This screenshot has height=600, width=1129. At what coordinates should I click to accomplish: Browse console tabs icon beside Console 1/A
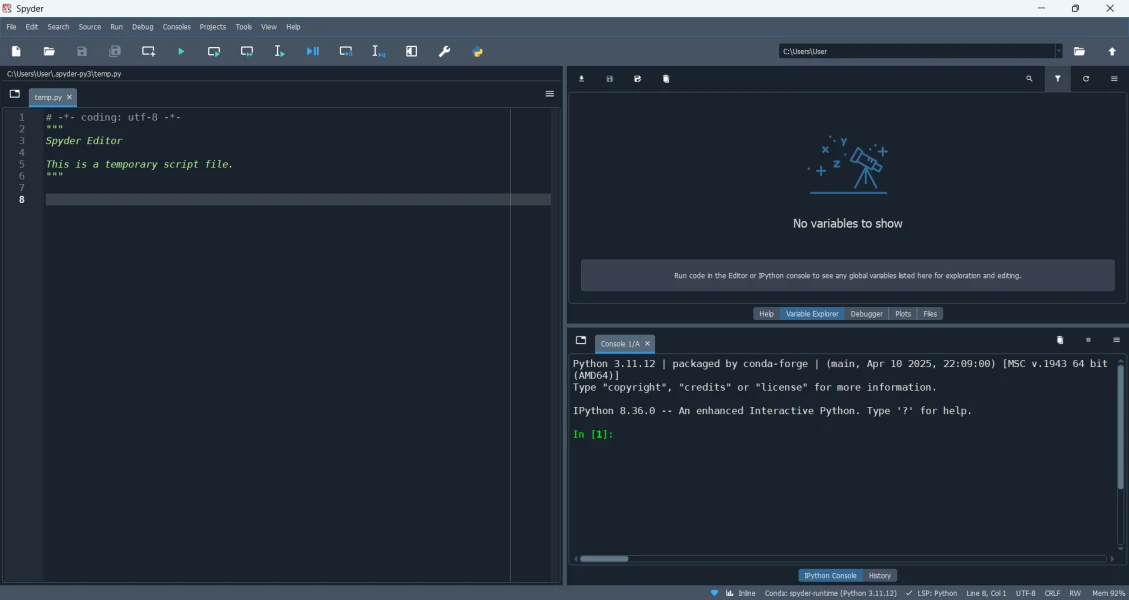pyautogui.click(x=581, y=340)
